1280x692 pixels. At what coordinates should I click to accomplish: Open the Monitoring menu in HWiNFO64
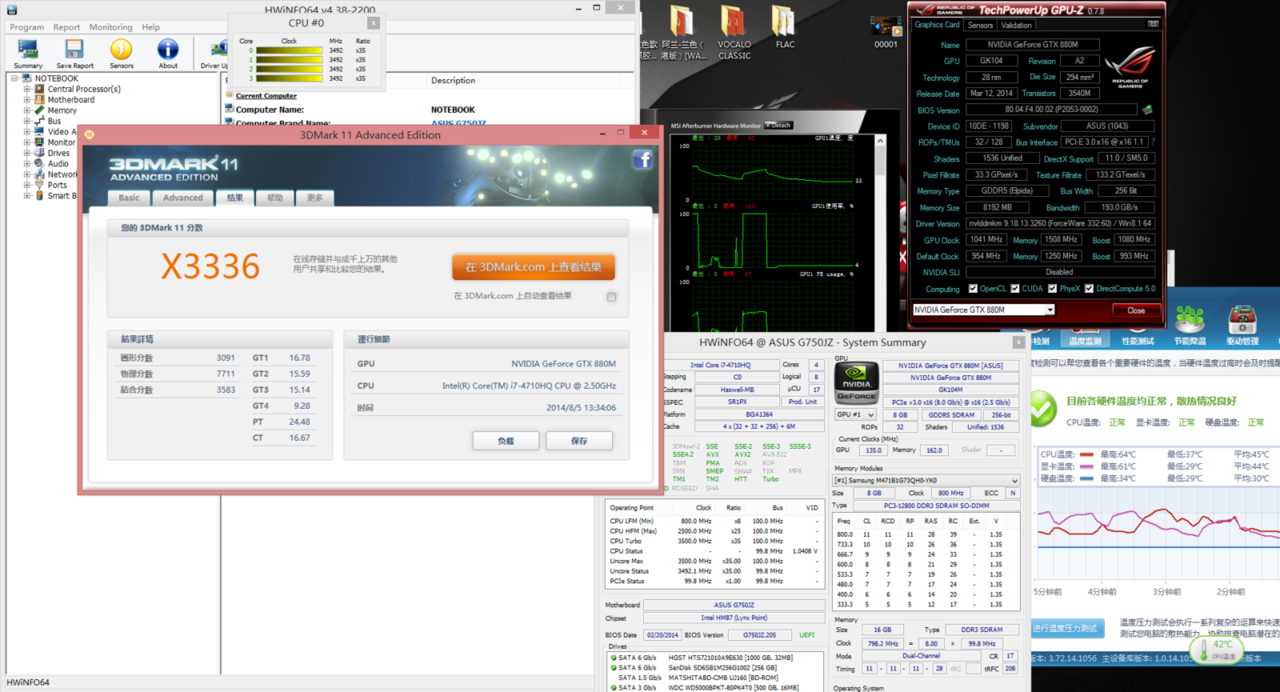(110, 27)
